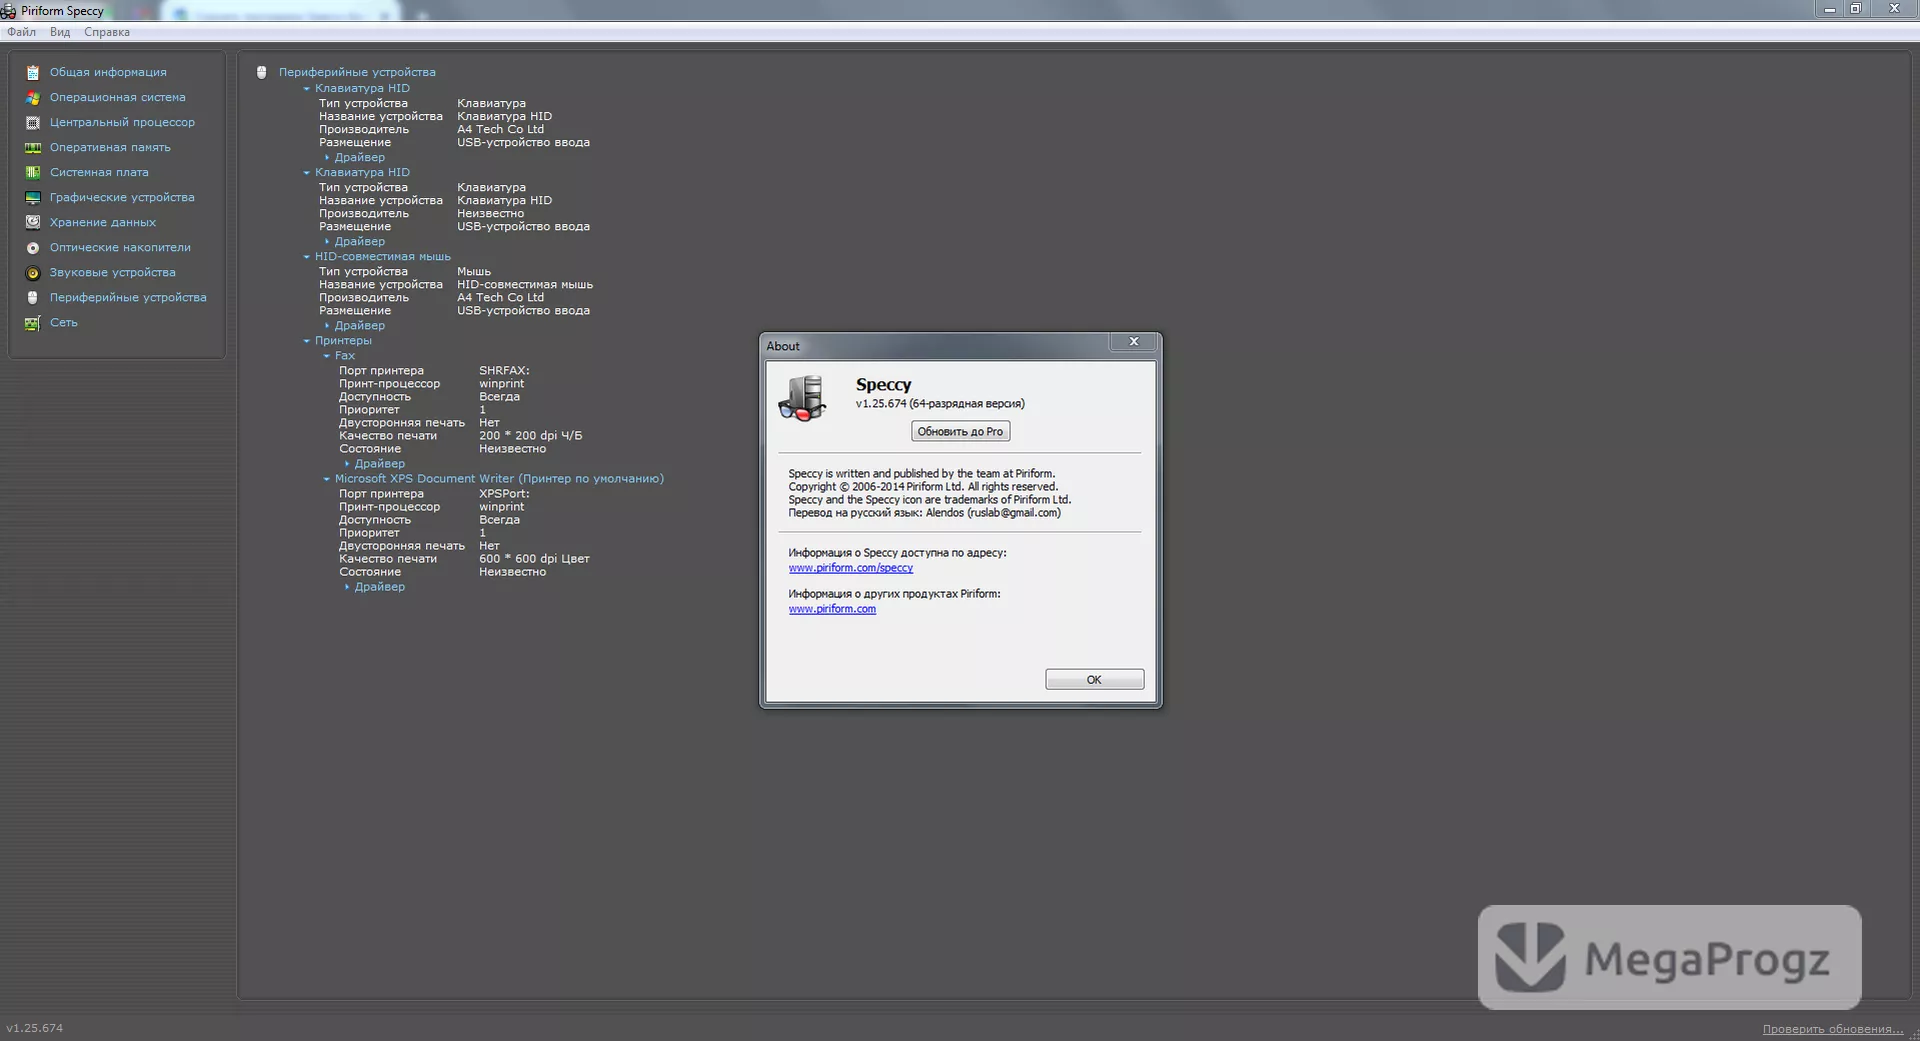1920x1041 pixels.
Task: Expand Драйвер under first Клавиатура HID
Action: click(327, 157)
